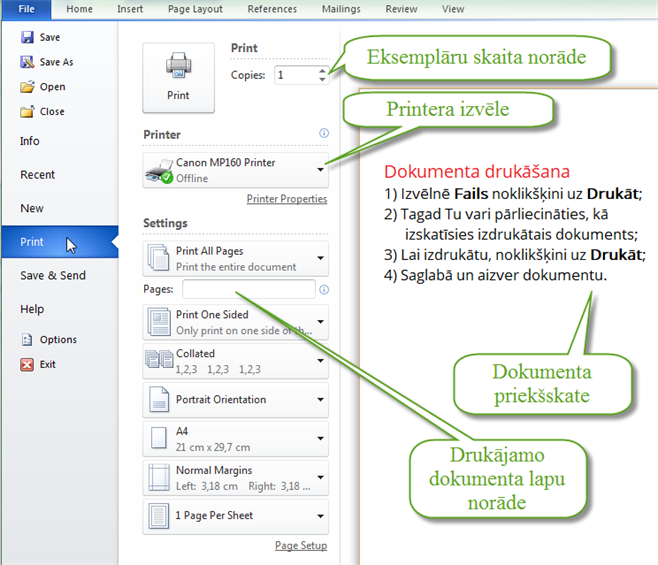This screenshot has height=565, width=658.
Task: Click the Save As icon
Action: point(27,62)
